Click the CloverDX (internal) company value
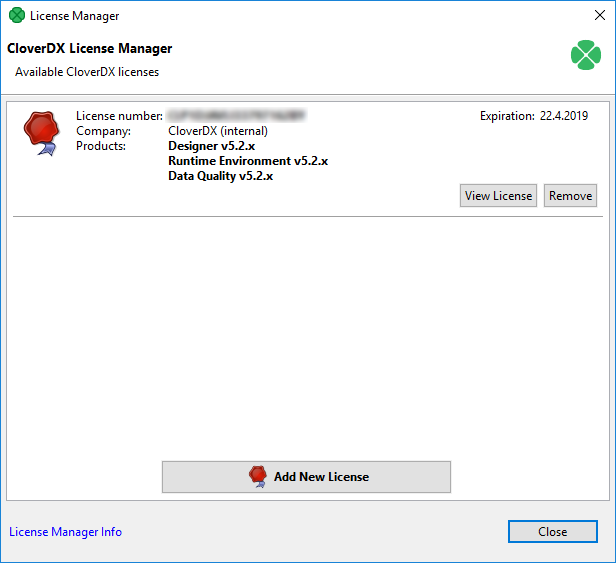Screen dimensions: 616x563 coord(217,131)
